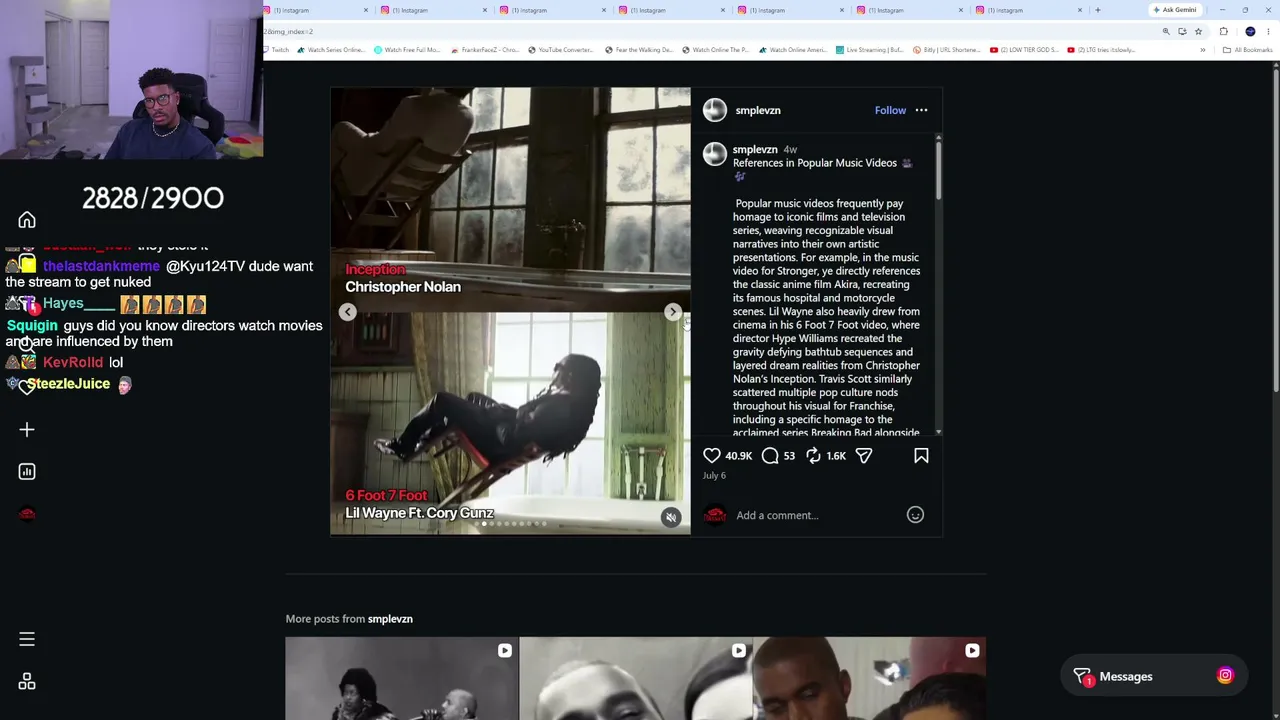1280x720 pixels.
Task: Click smplevzn username above the caption
Action: (755, 149)
